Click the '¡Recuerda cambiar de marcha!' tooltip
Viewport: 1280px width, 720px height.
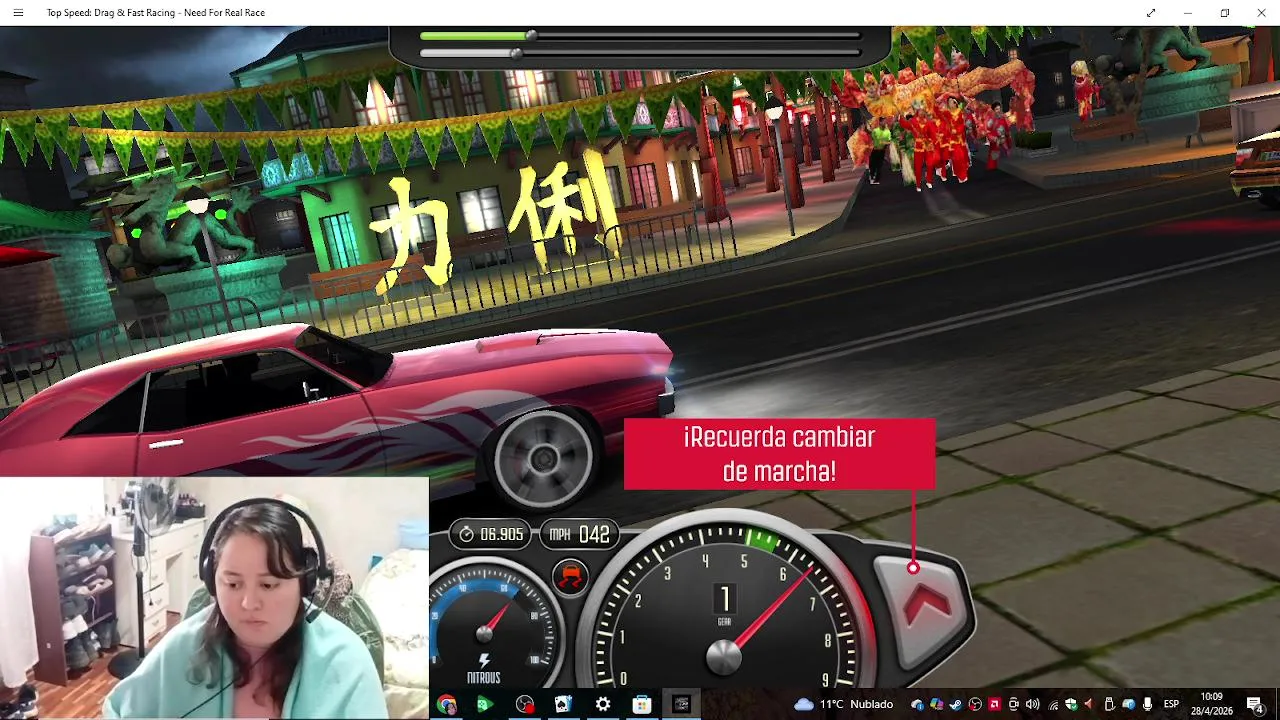[779, 454]
